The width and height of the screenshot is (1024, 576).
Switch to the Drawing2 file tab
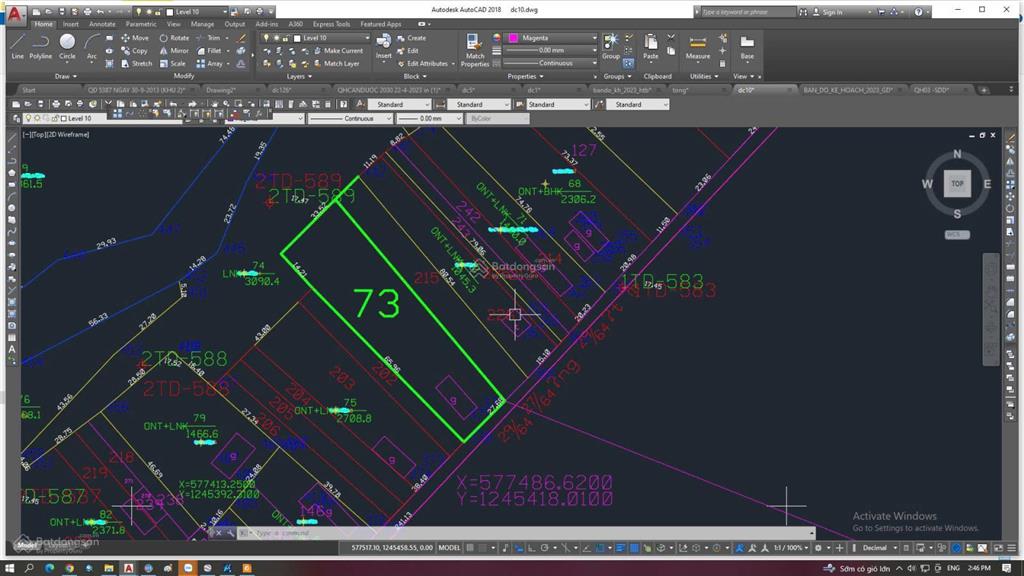click(221, 90)
